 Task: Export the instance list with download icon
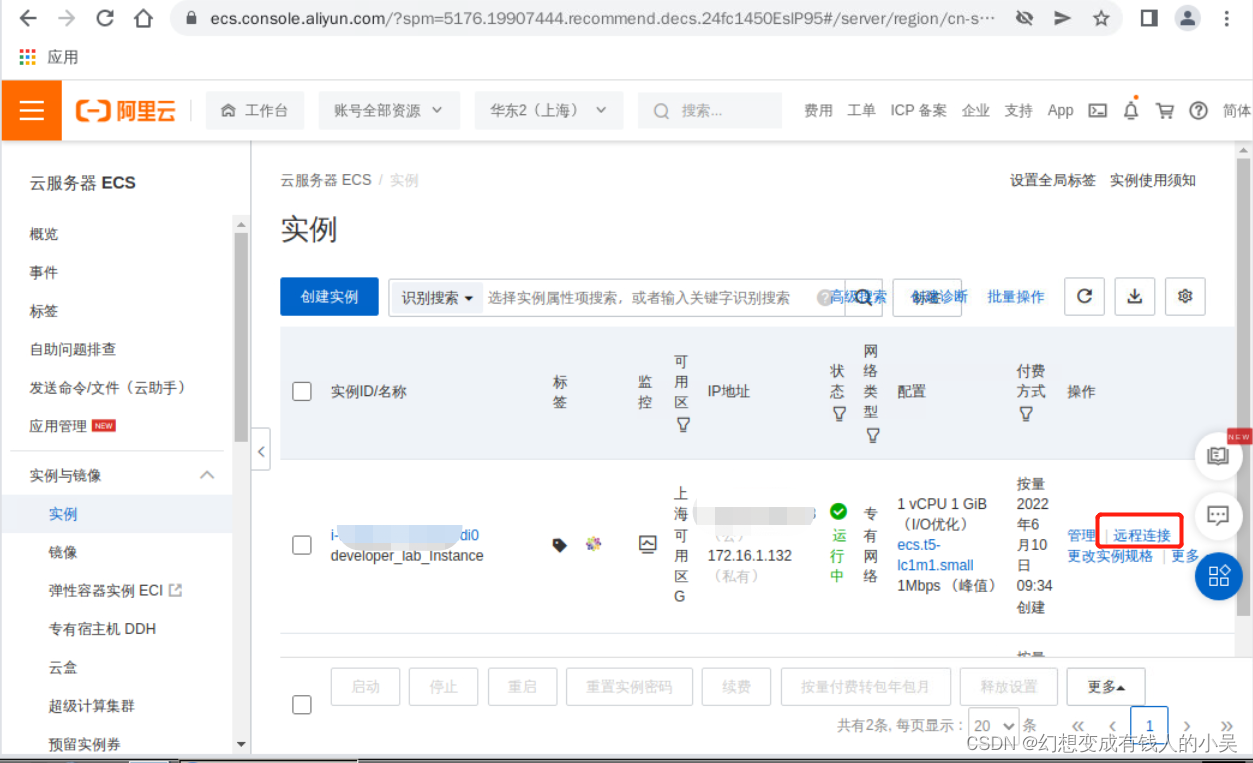(1135, 296)
